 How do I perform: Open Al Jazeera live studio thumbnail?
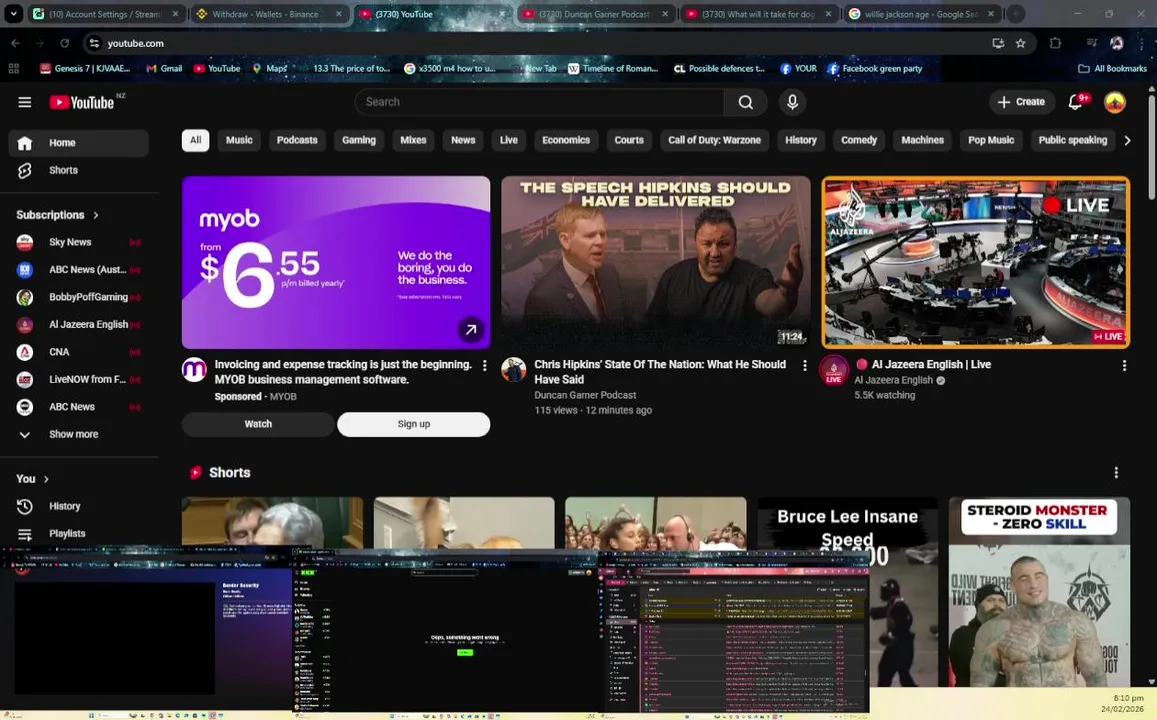975,262
